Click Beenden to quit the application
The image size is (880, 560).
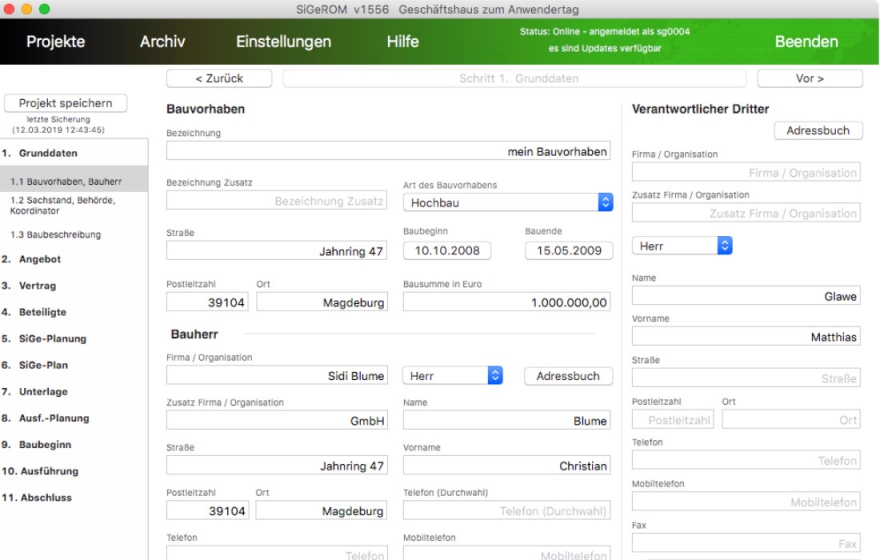[x=806, y=42]
